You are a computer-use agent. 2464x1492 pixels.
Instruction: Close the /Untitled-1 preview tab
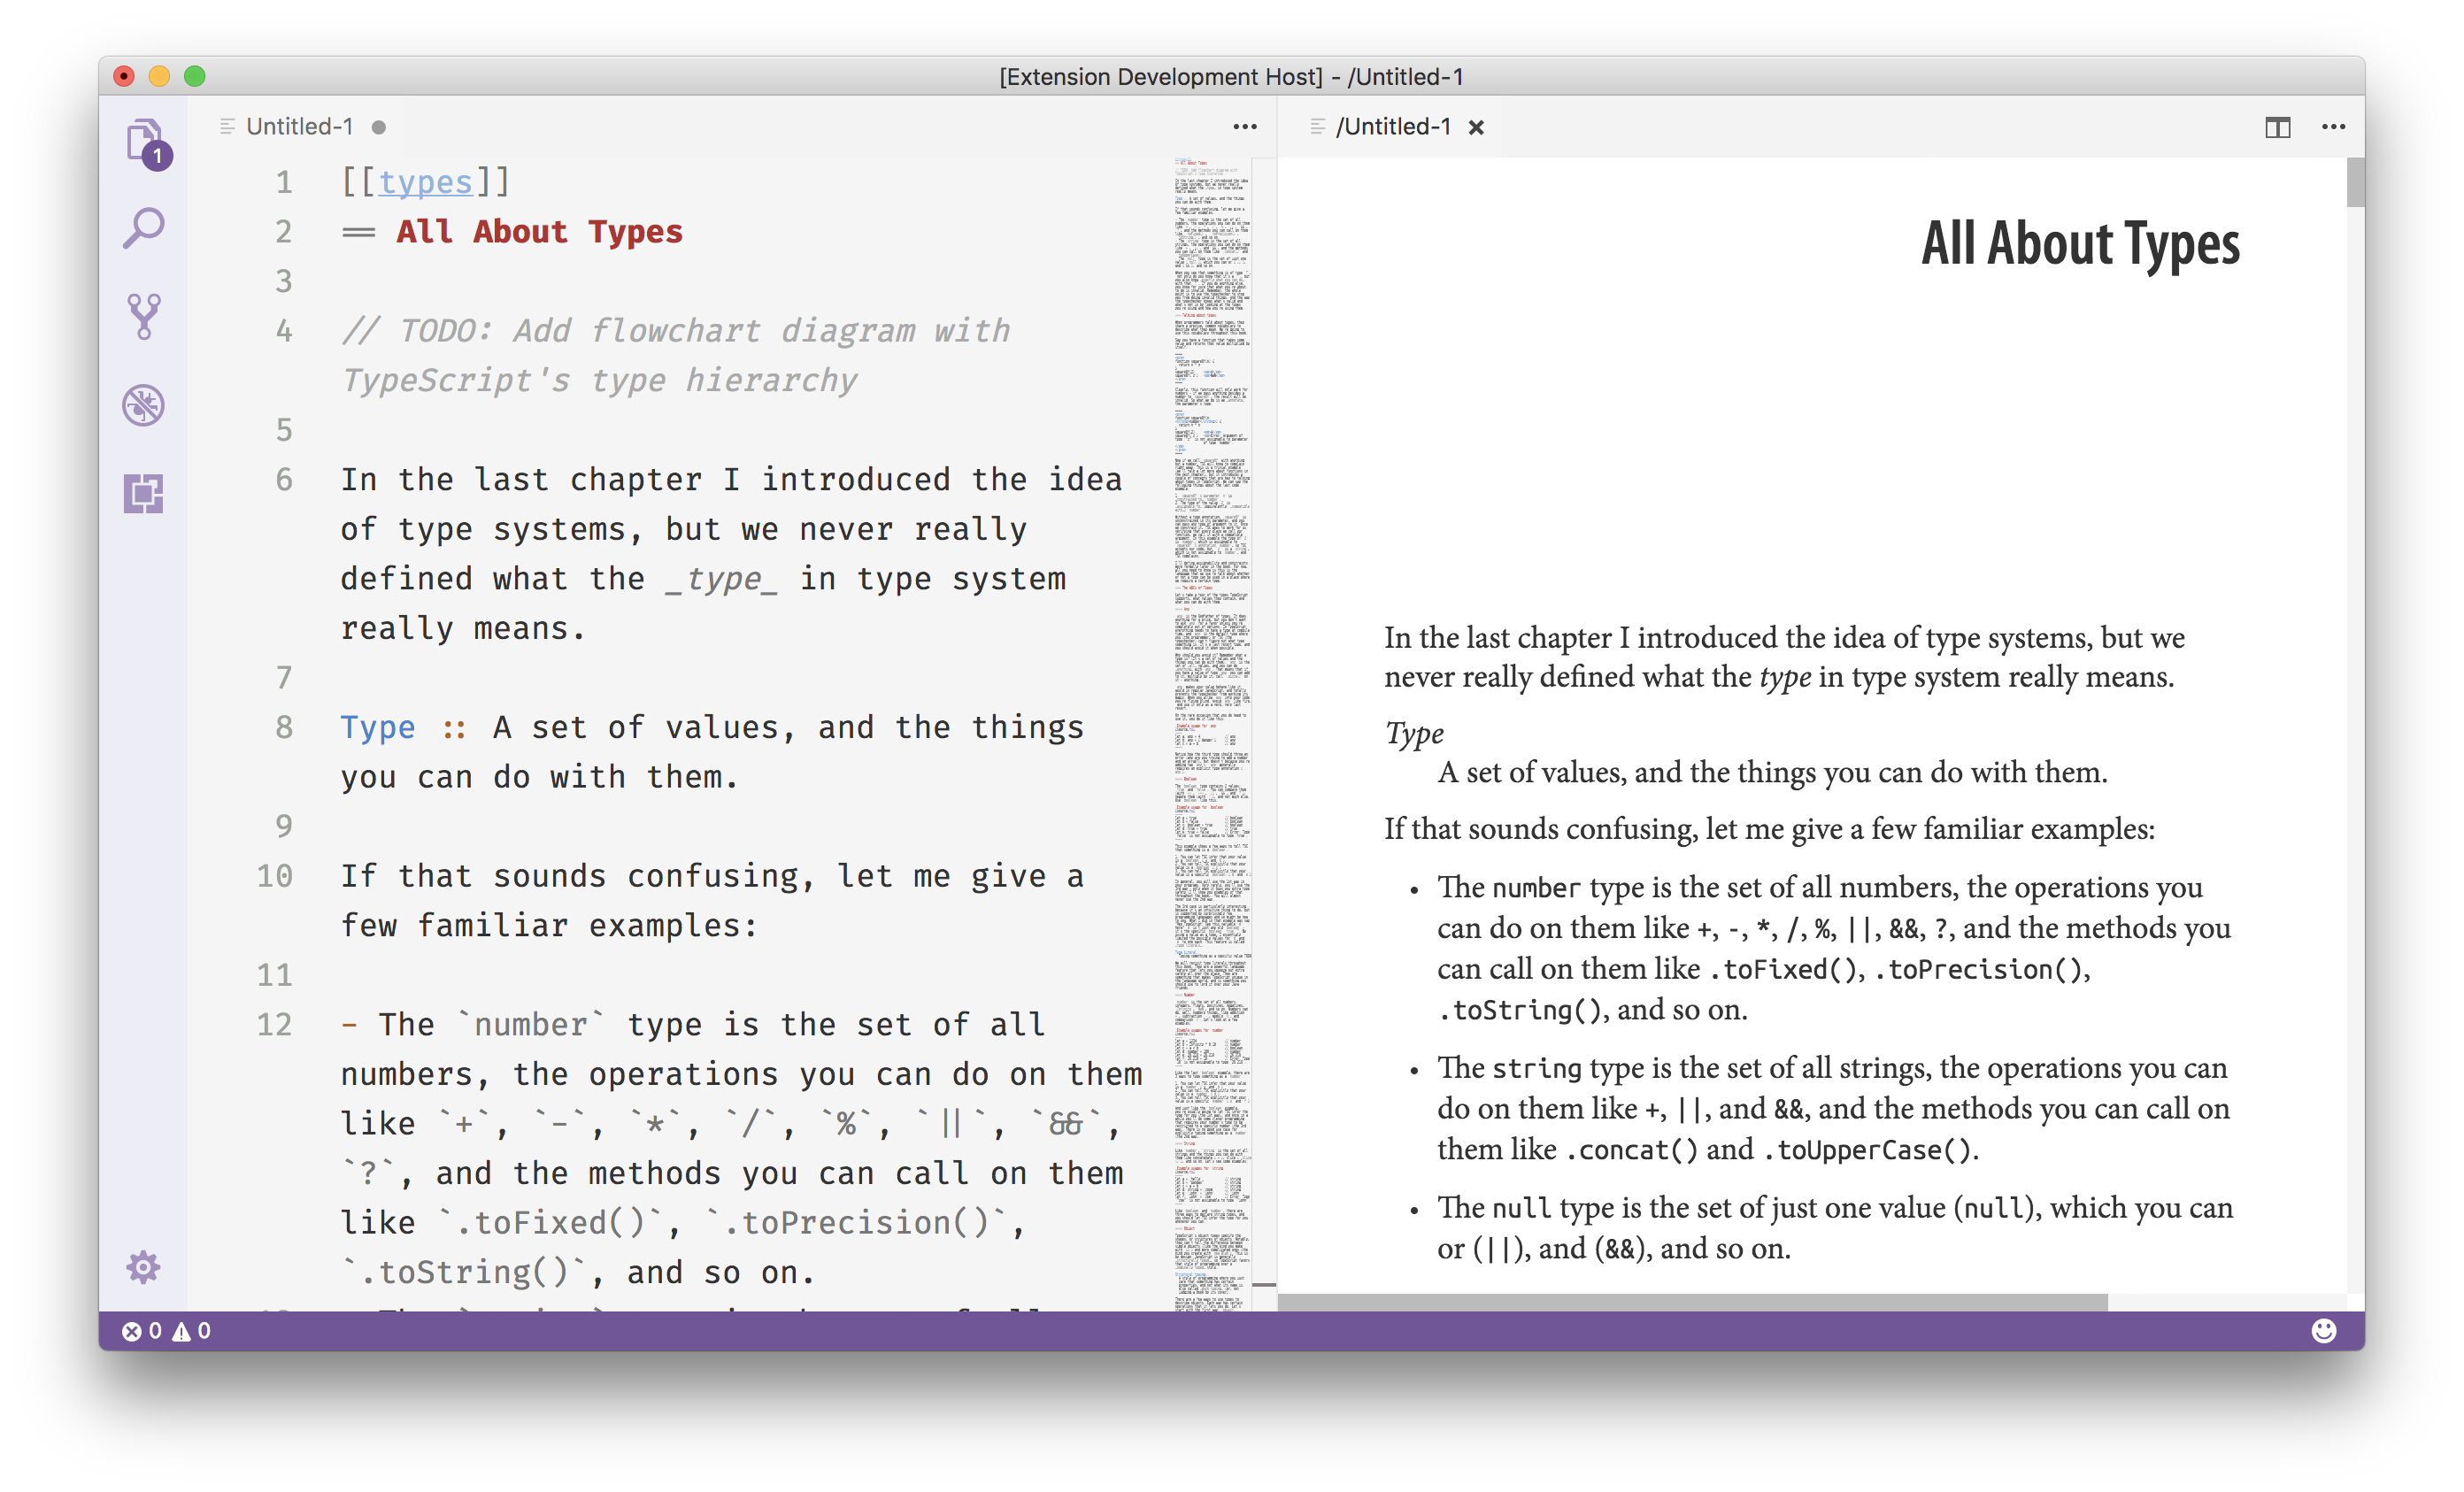(x=1476, y=127)
